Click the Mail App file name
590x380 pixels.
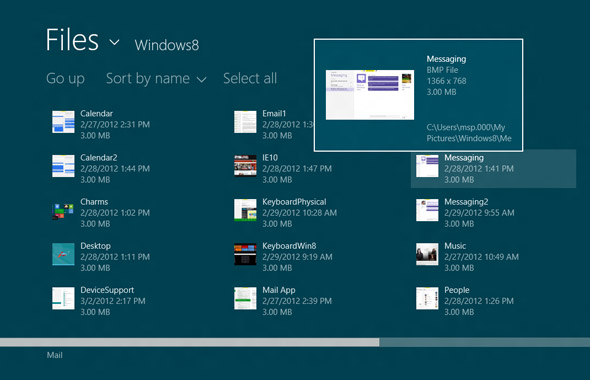tap(279, 290)
